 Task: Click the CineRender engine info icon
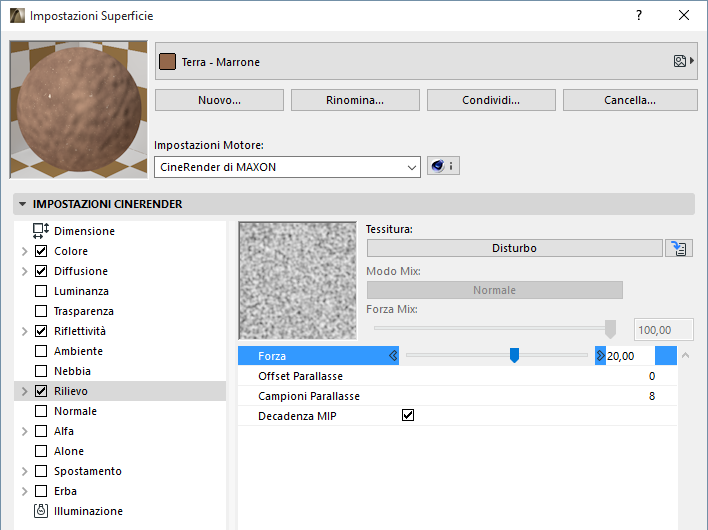click(x=443, y=166)
